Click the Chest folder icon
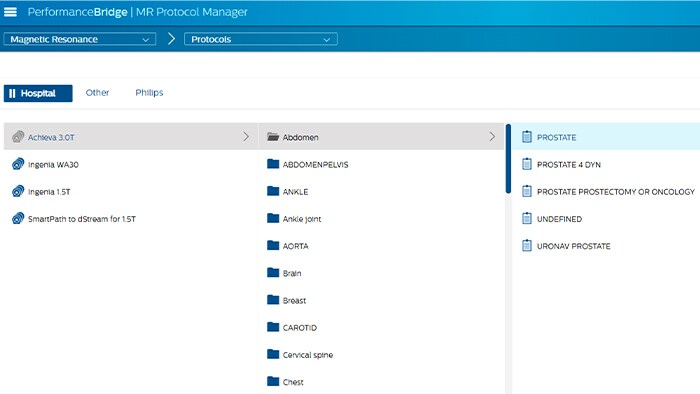 point(273,382)
